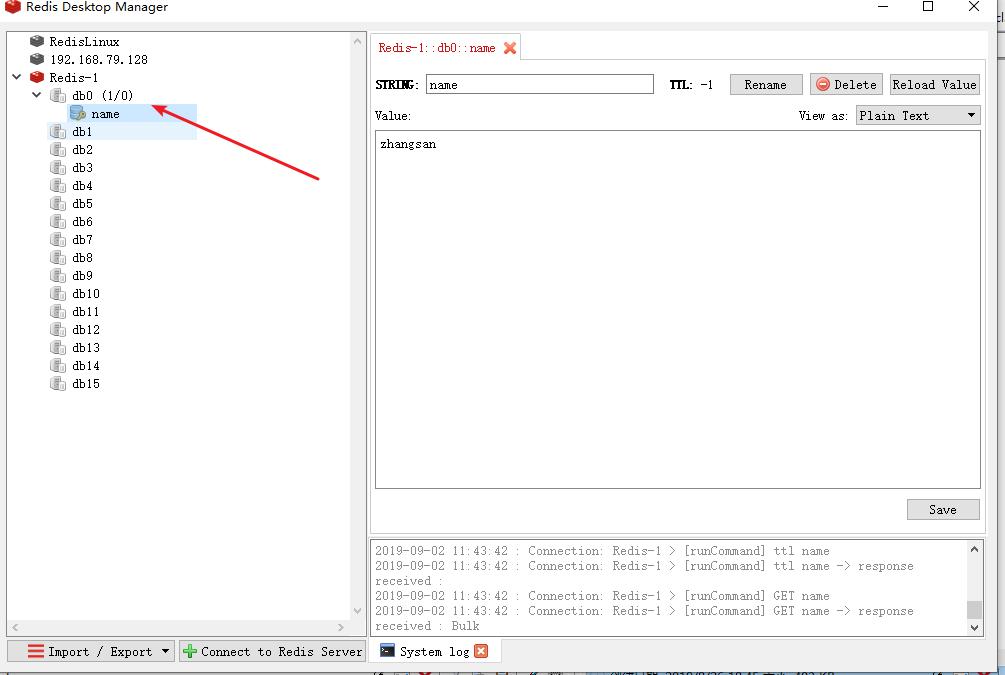The image size is (1005, 675).
Task: Click the Redis Desktop Manager title icon
Action: (12, 6)
